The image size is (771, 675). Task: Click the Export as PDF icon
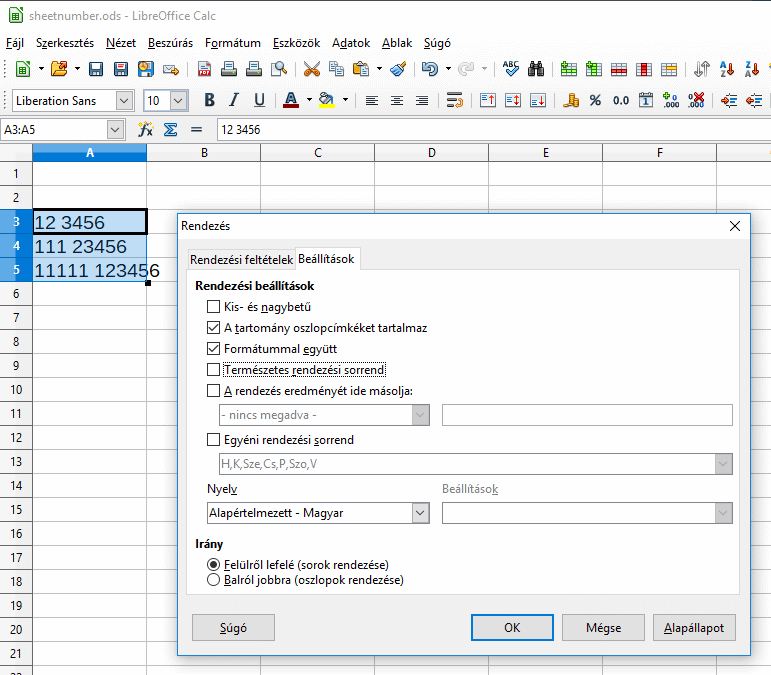pyautogui.click(x=204, y=69)
